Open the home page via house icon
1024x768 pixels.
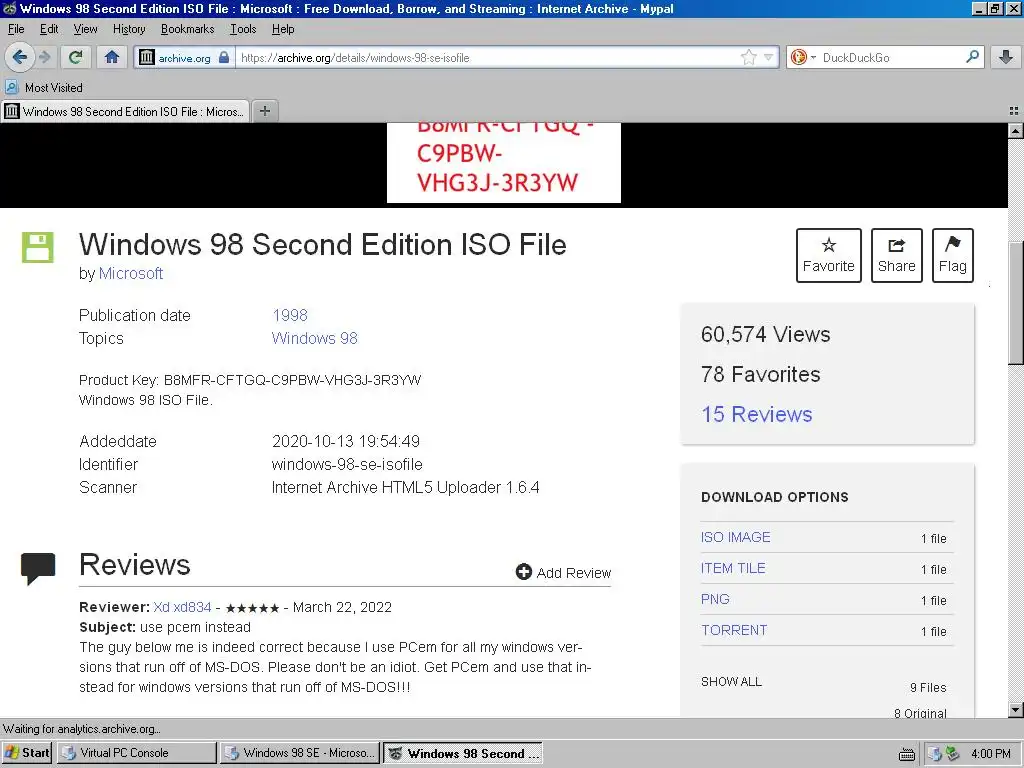(112, 57)
